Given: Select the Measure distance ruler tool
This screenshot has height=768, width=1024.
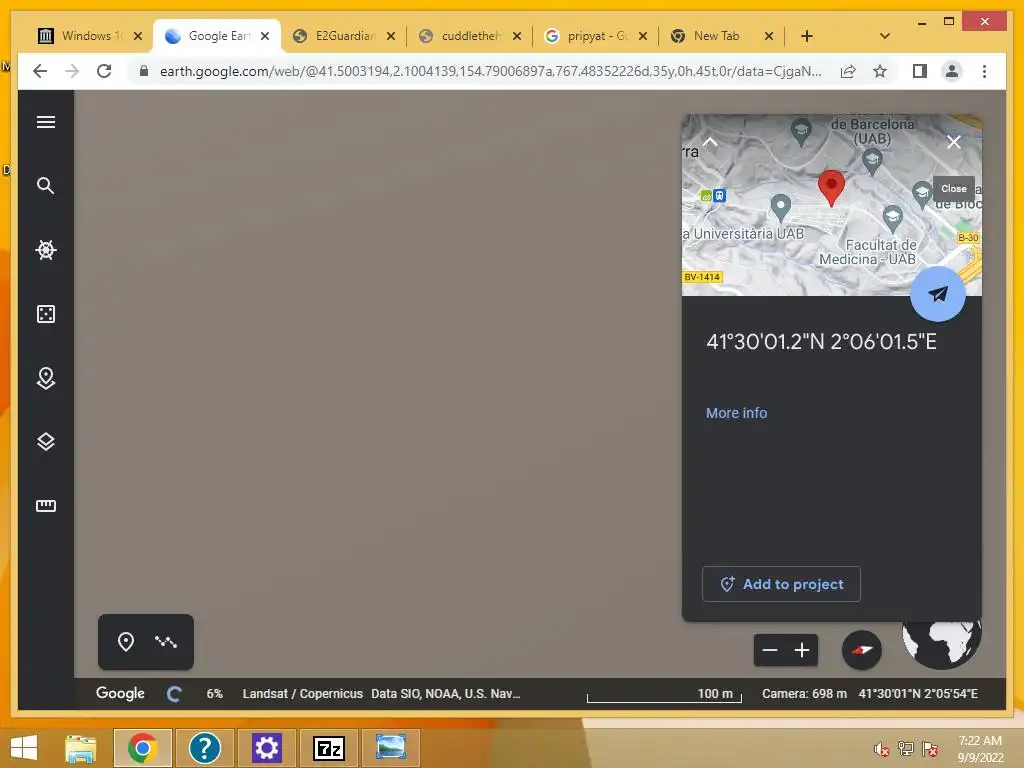Looking at the screenshot, I should click(x=46, y=505).
